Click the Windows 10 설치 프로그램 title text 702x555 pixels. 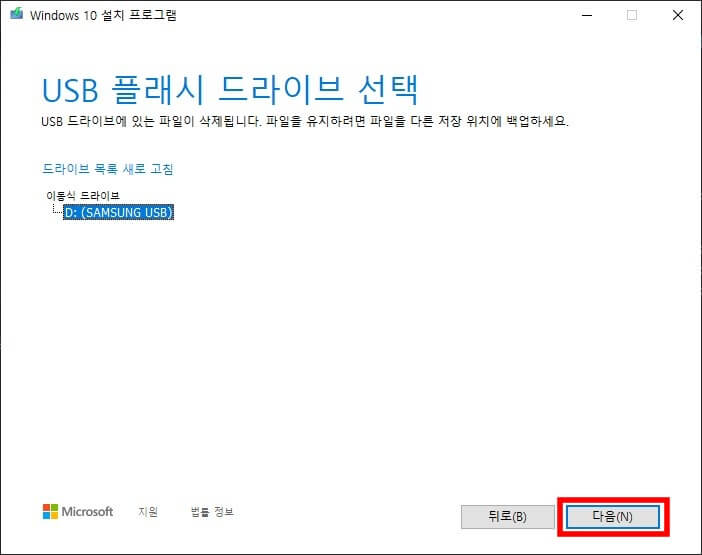pos(103,15)
